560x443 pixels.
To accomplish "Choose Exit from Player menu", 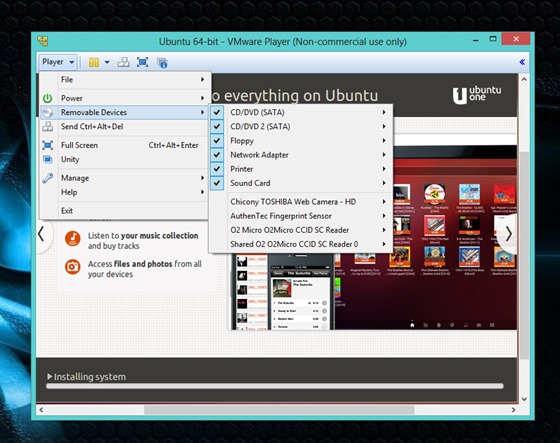I will pos(124,211).
